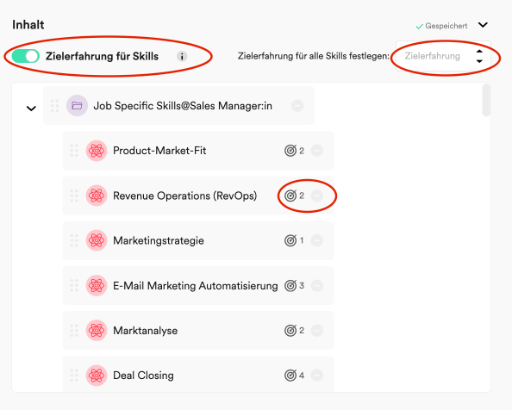Click the Marketingstrategie skill atom icon
Screen dimensions: 512x410
[x=96, y=240]
